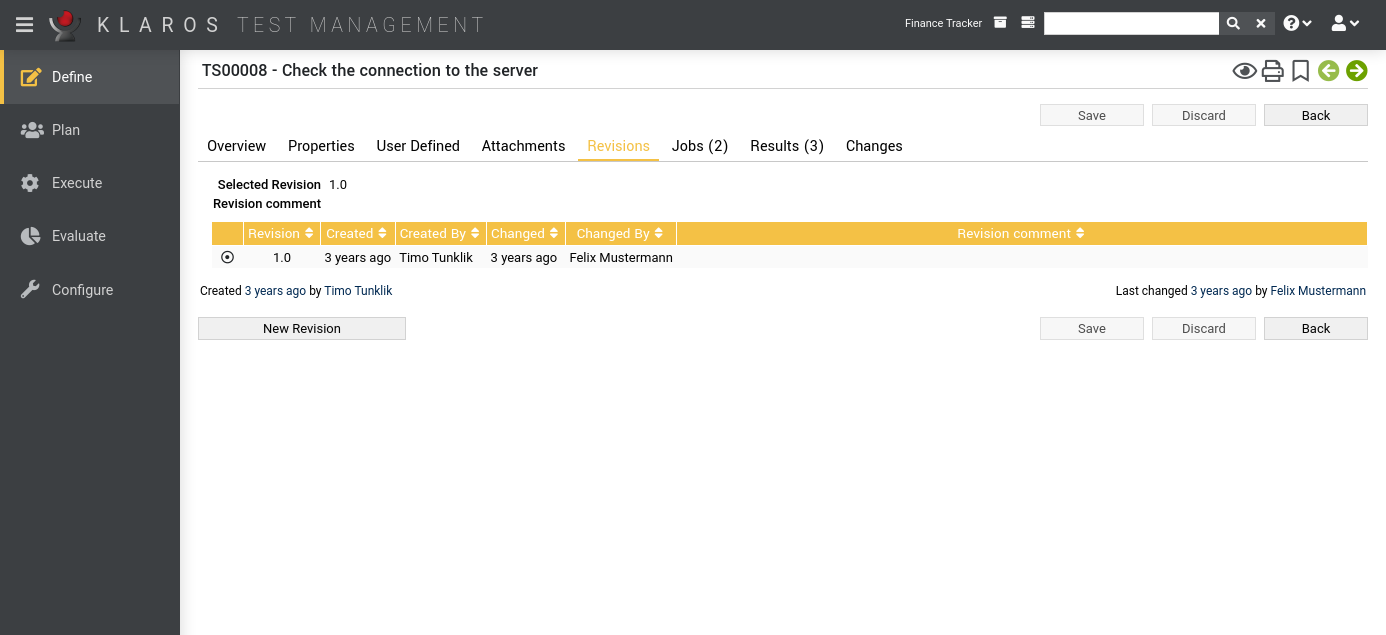Open the help dropdown menu
This screenshot has width=1386, height=635.
click(x=1297, y=22)
